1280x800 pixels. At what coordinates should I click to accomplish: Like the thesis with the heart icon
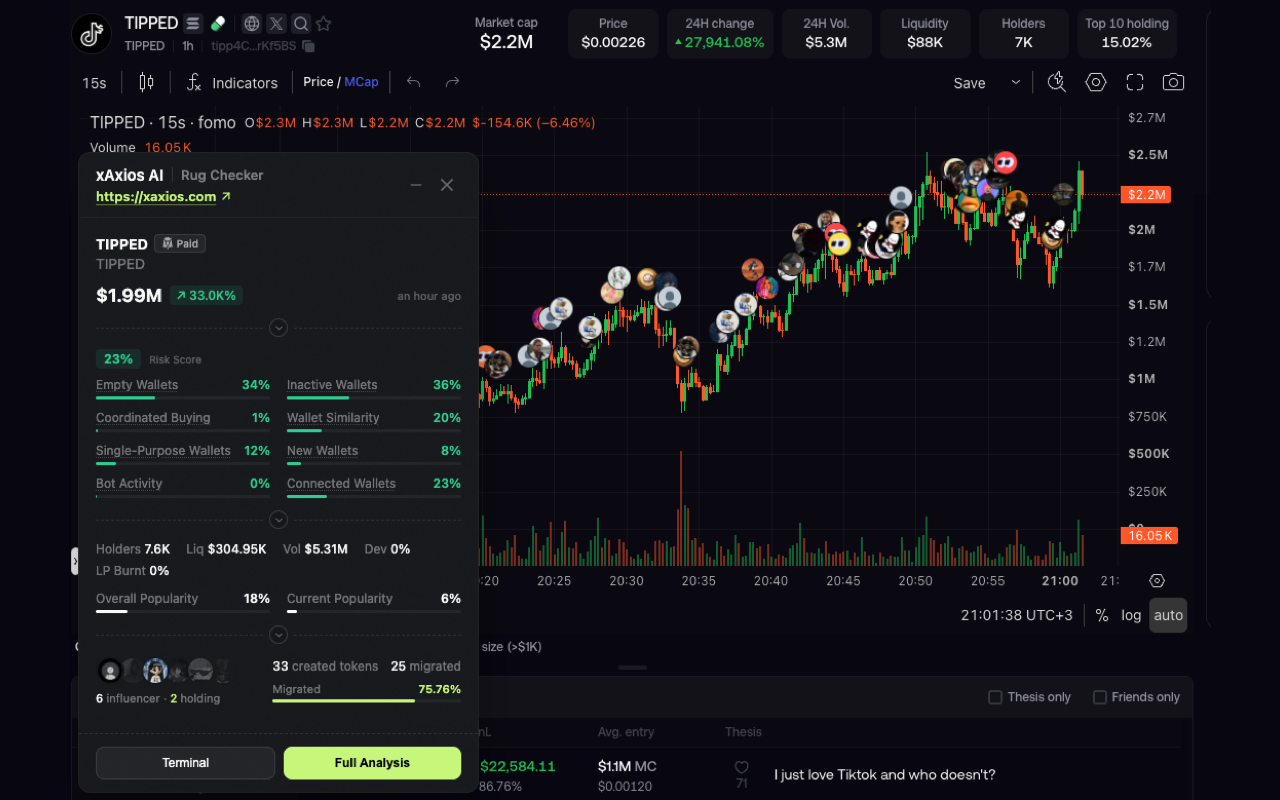point(741,768)
